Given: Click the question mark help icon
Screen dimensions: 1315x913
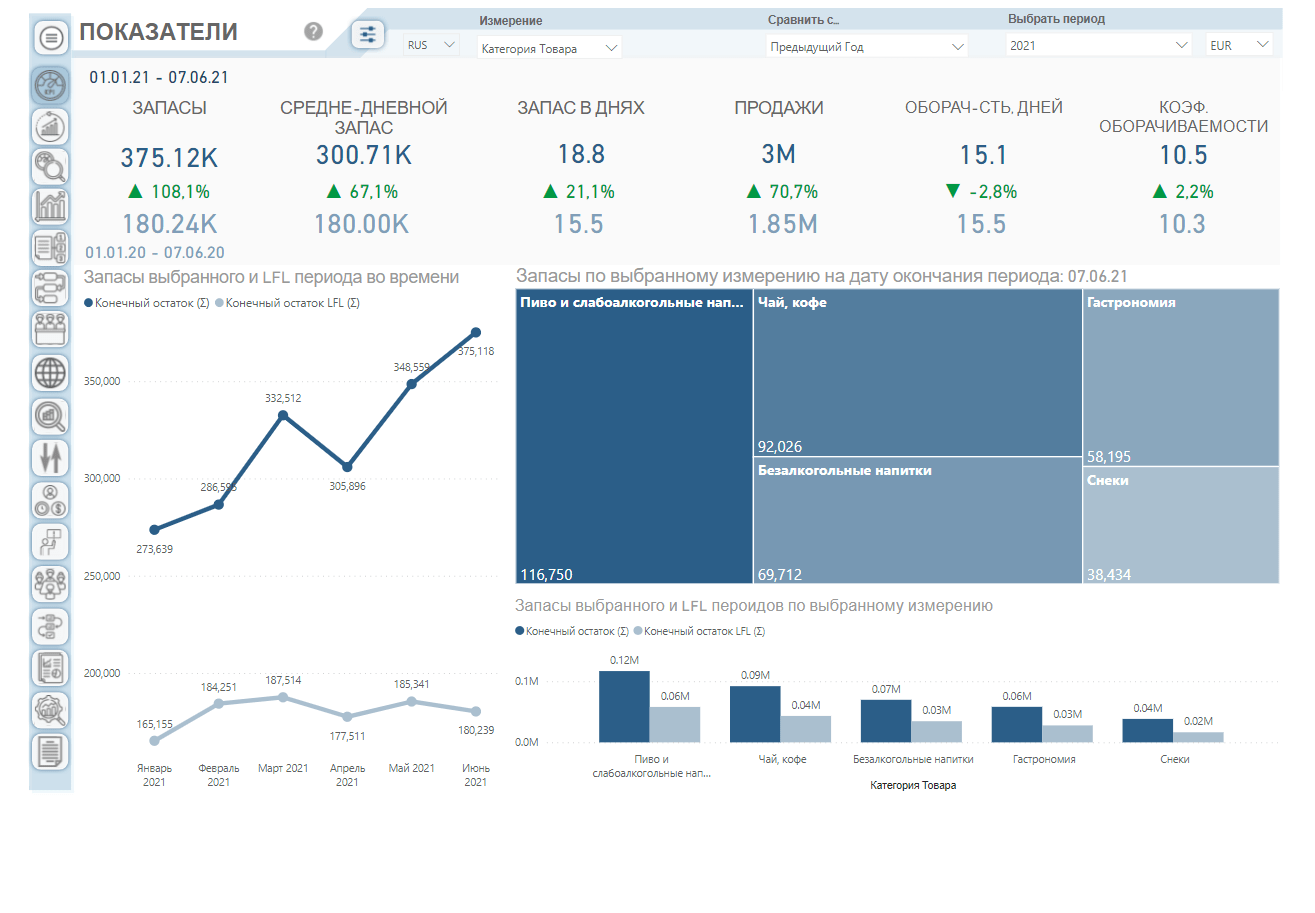Looking at the screenshot, I should (x=313, y=32).
